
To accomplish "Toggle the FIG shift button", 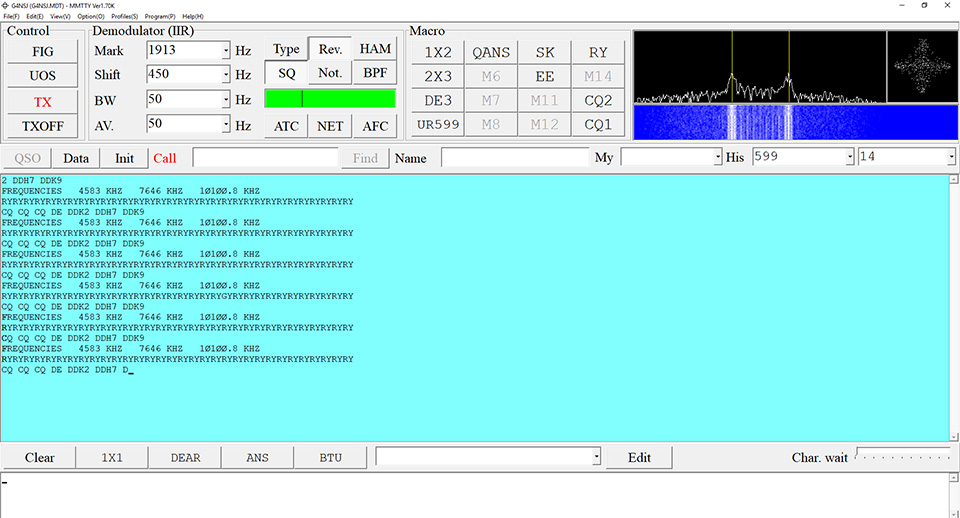I will point(42,51).
